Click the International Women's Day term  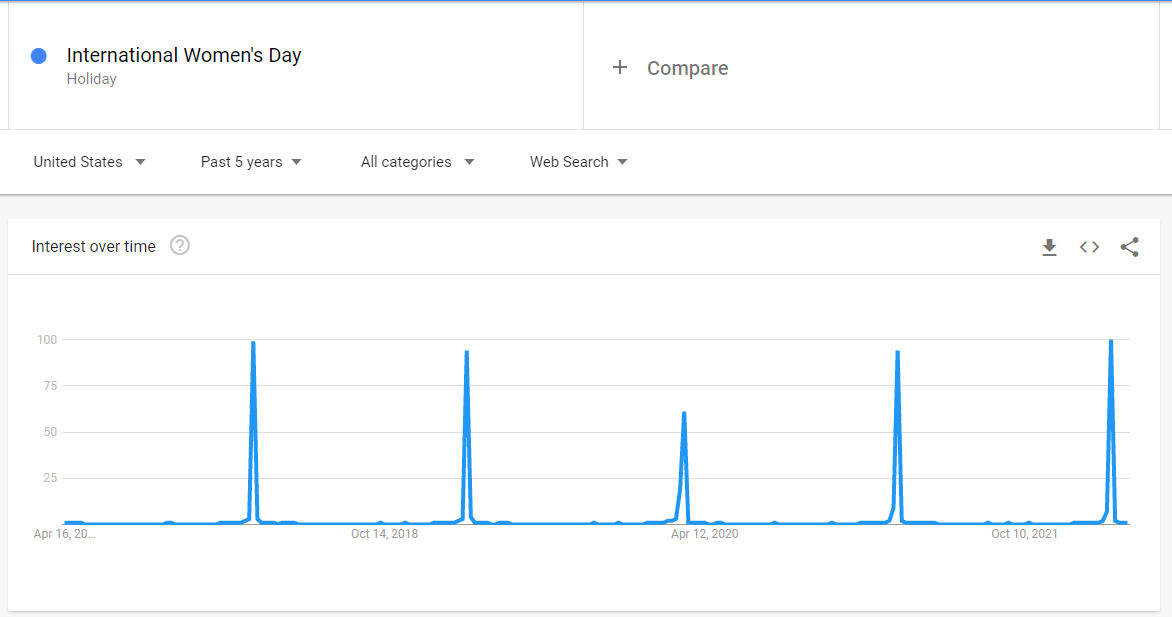pyautogui.click(x=184, y=56)
